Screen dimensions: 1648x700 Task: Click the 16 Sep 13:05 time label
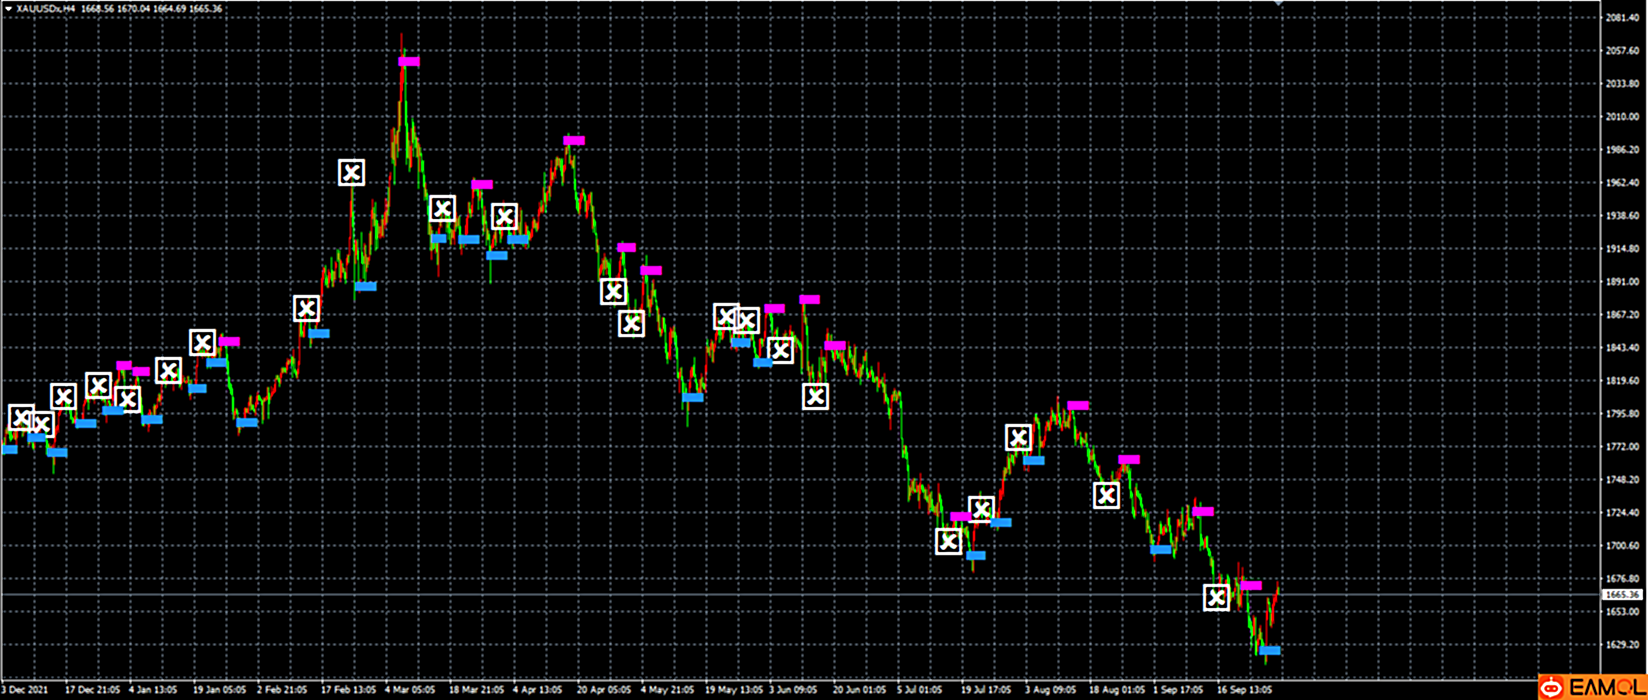point(1244,689)
